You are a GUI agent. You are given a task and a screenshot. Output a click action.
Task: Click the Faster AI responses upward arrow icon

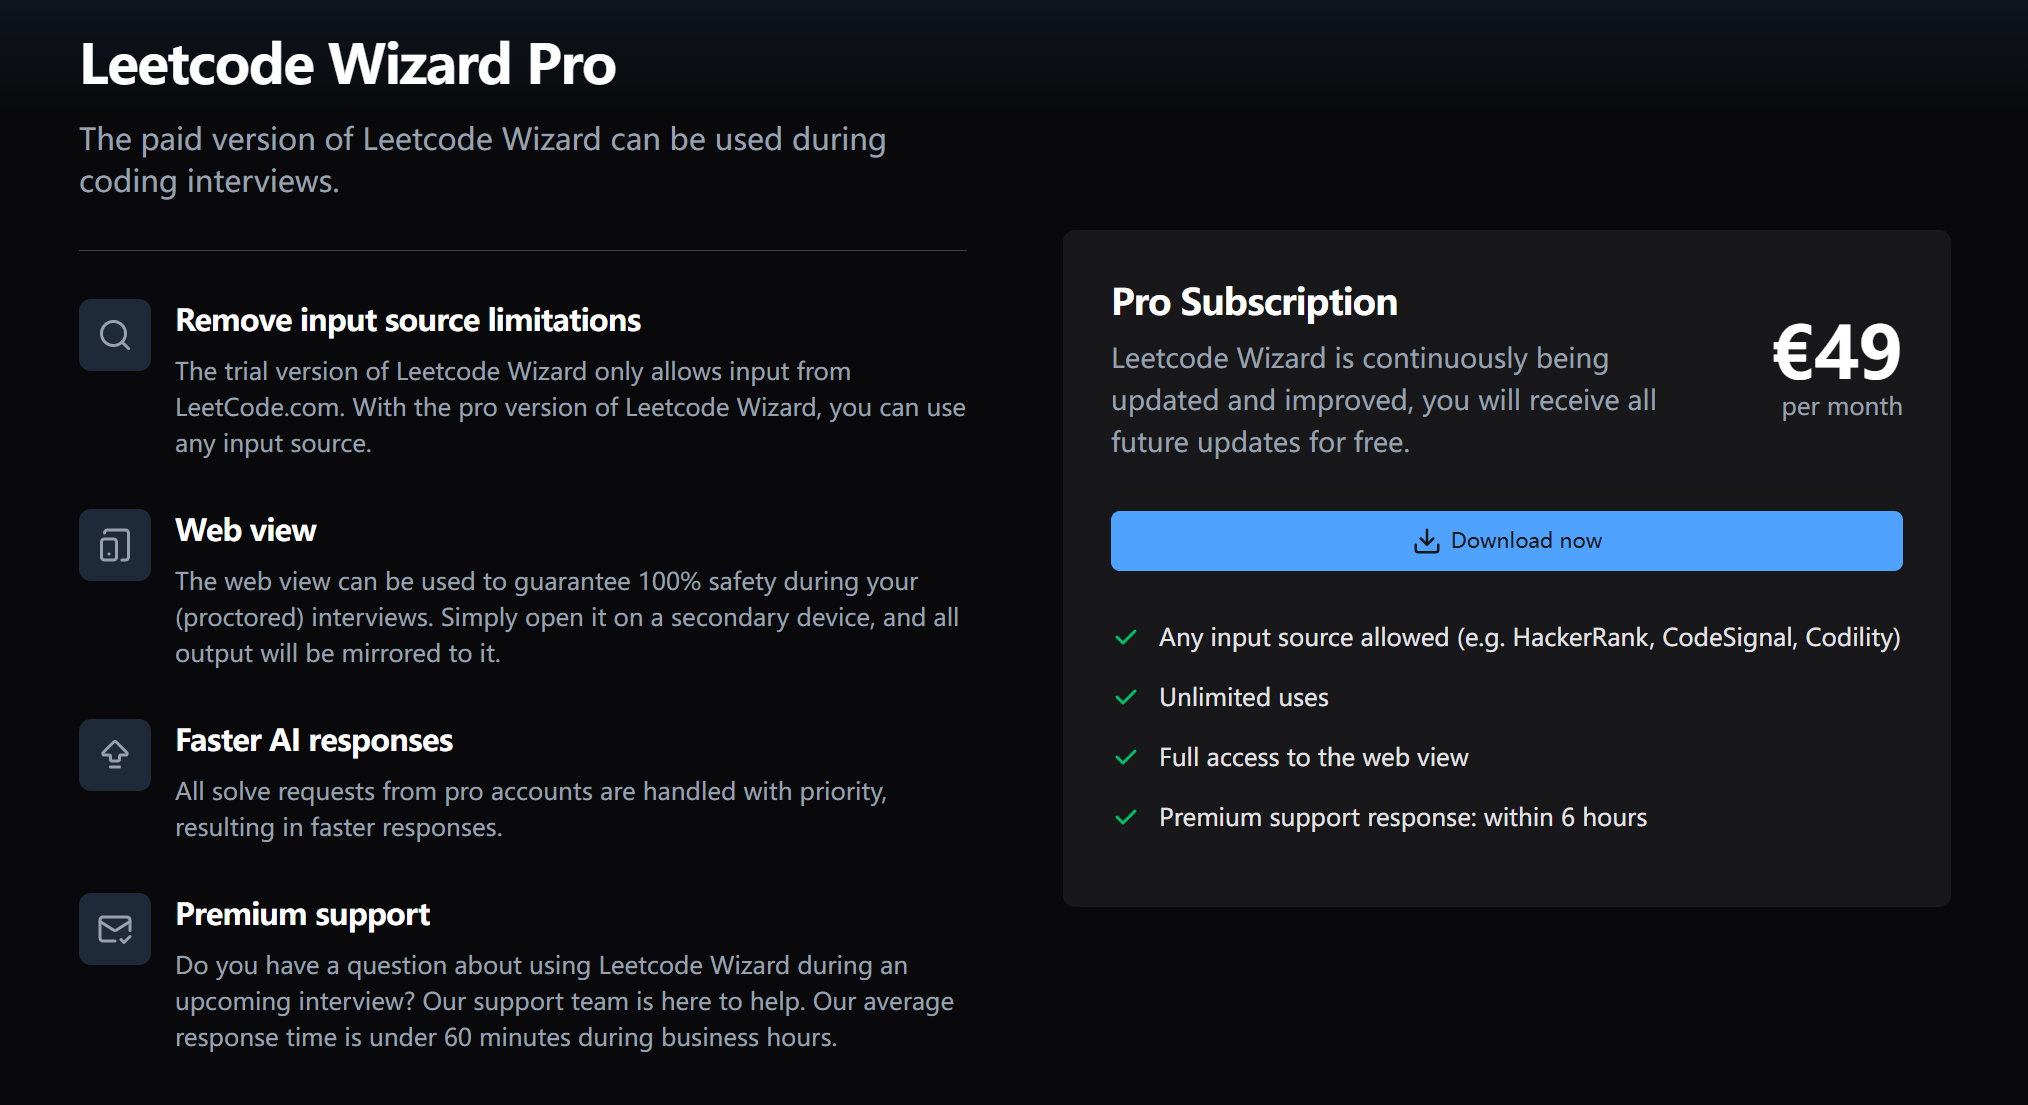[x=115, y=755]
